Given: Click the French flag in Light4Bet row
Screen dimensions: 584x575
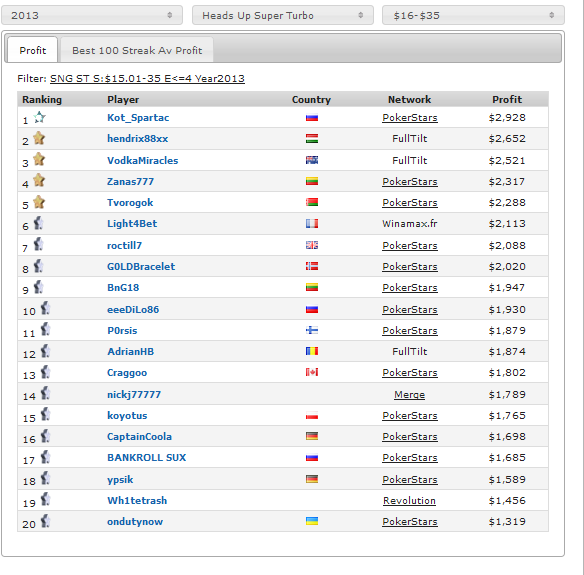Looking at the screenshot, I should pos(312,223).
